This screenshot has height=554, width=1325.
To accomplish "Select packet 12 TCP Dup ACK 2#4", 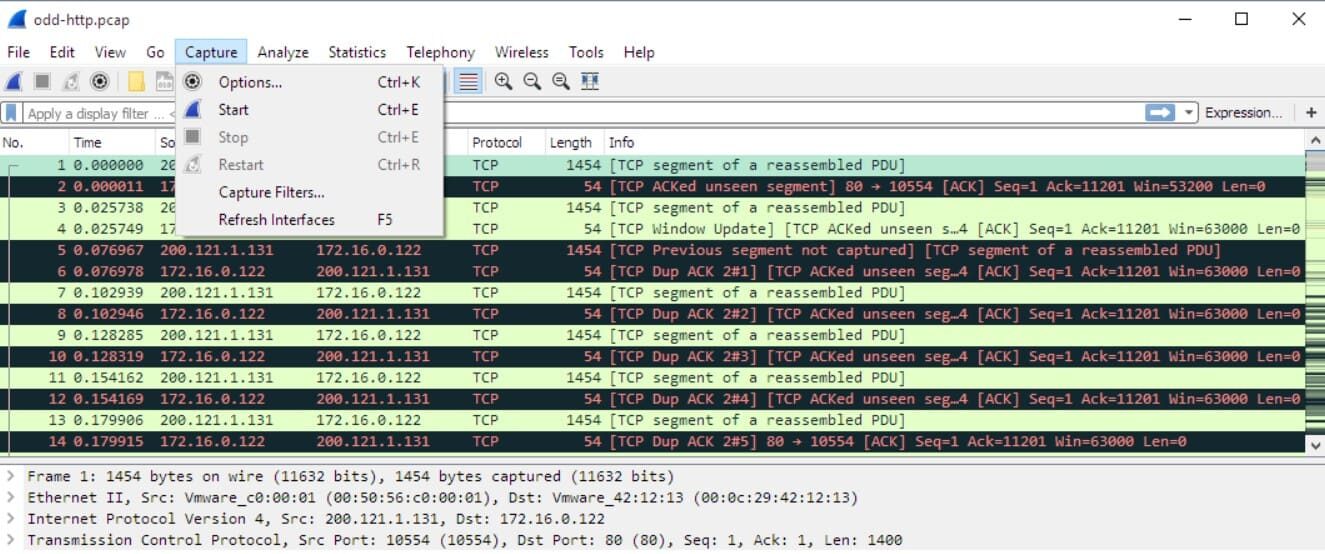I will pos(653,399).
